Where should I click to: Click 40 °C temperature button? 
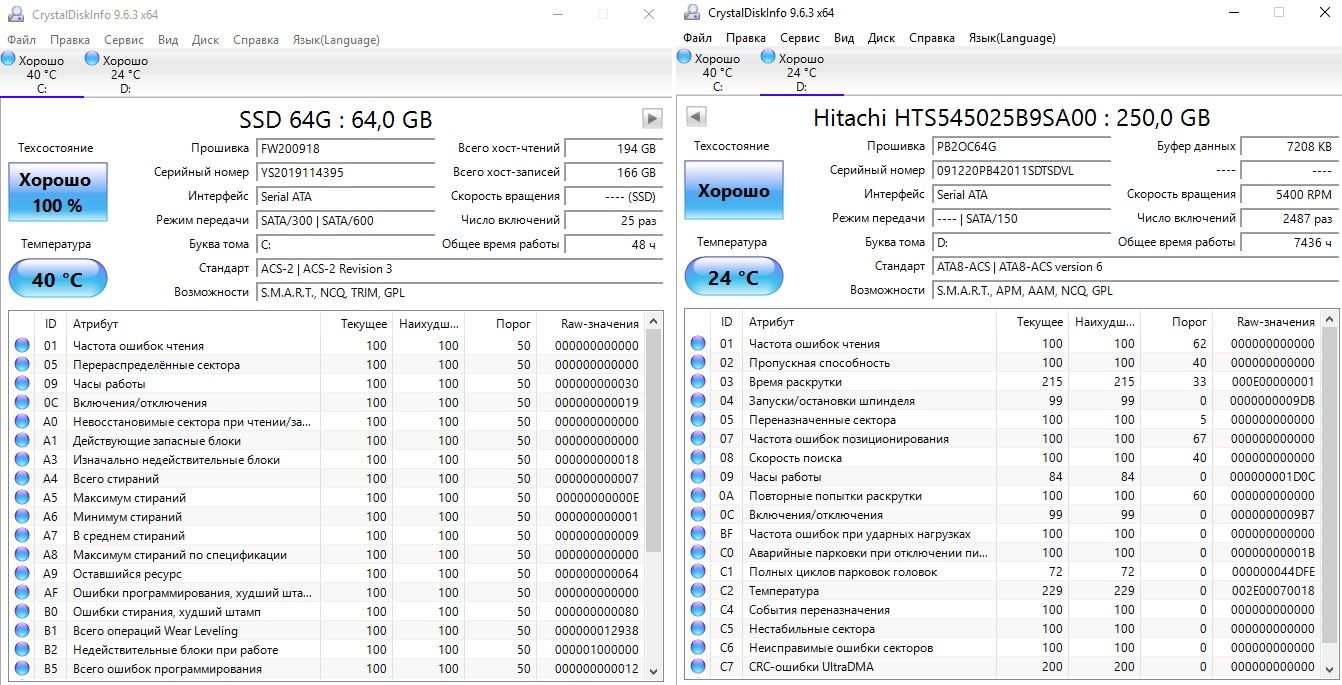pos(57,279)
